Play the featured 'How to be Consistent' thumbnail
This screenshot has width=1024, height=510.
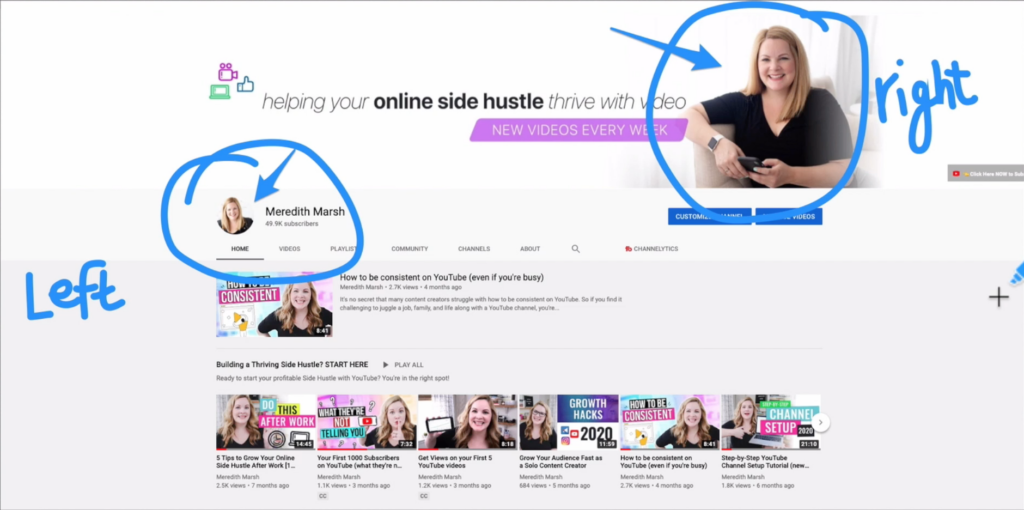pyautogui.click(x=274, y=304)
